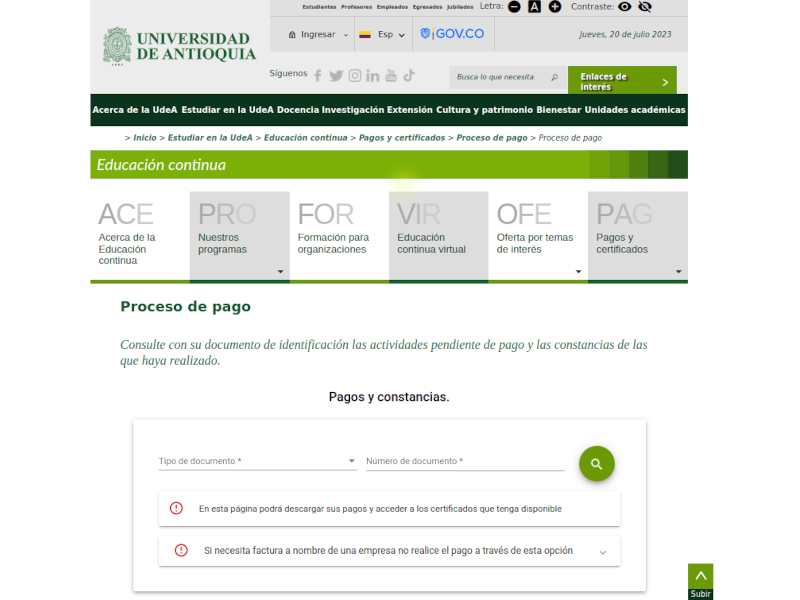Select the Oferta por temas de interés tab

point(538,236)
